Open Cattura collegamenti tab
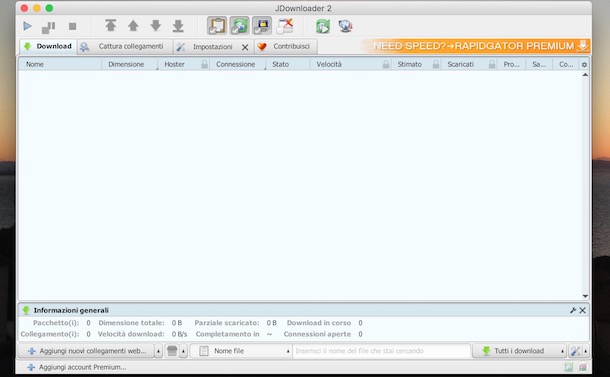The width and height of the screenshot is (610, 377). click(124, 46)
